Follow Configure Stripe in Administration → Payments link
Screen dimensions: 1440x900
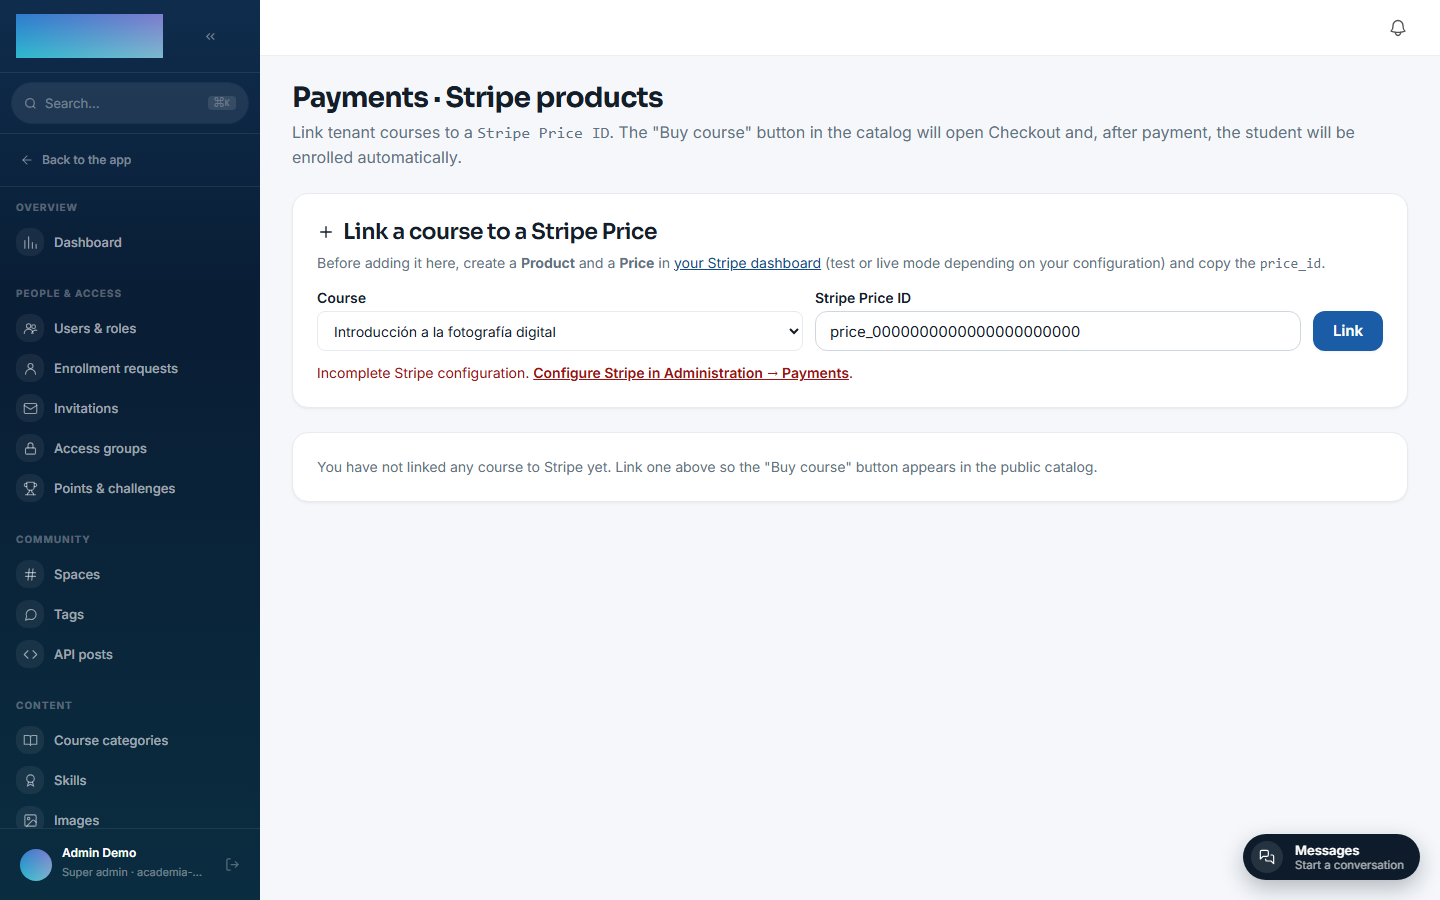(691, 373)
